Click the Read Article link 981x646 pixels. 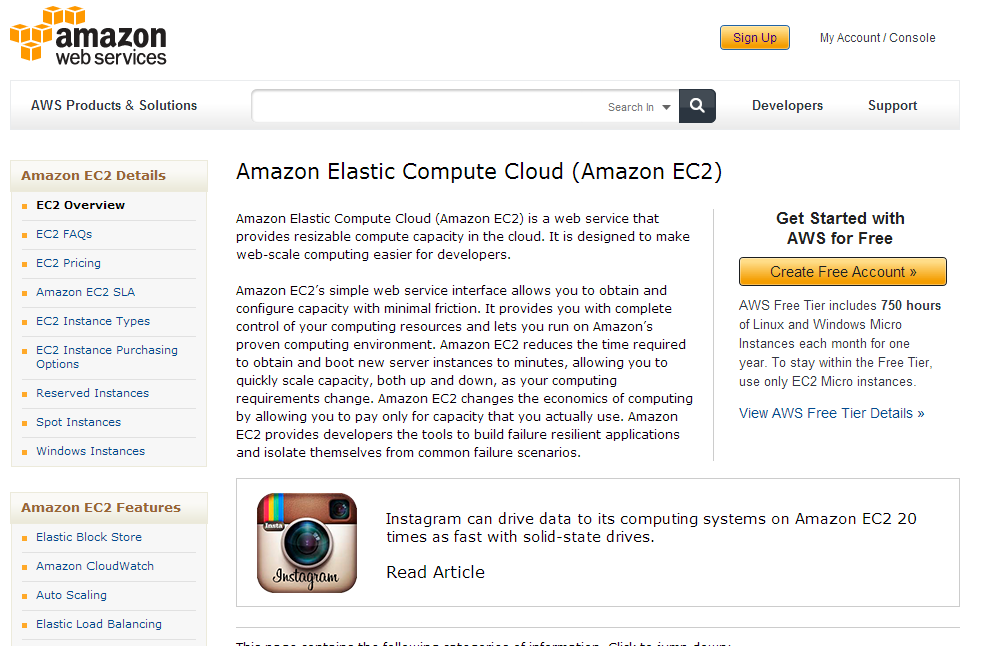pos(435,572)
